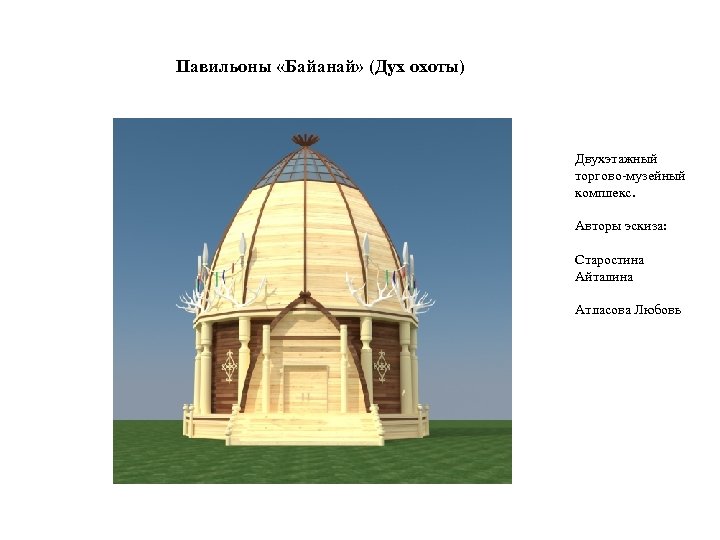Click the rendered pavilion image
720x540 pixels.
point(312,301)
